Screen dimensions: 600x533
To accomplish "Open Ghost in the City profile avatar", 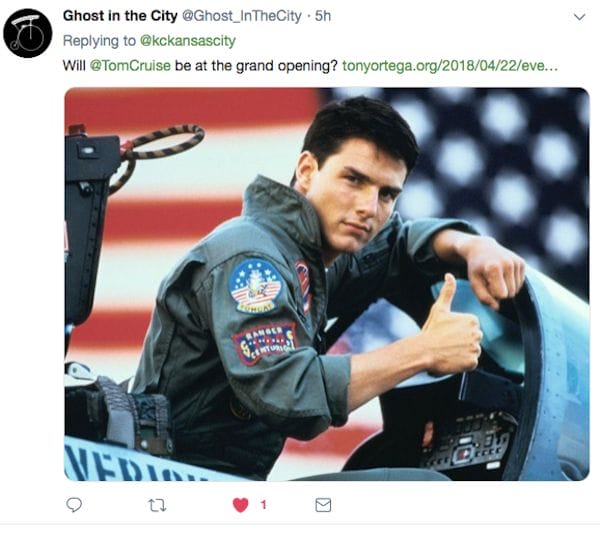I will point(28,33).
